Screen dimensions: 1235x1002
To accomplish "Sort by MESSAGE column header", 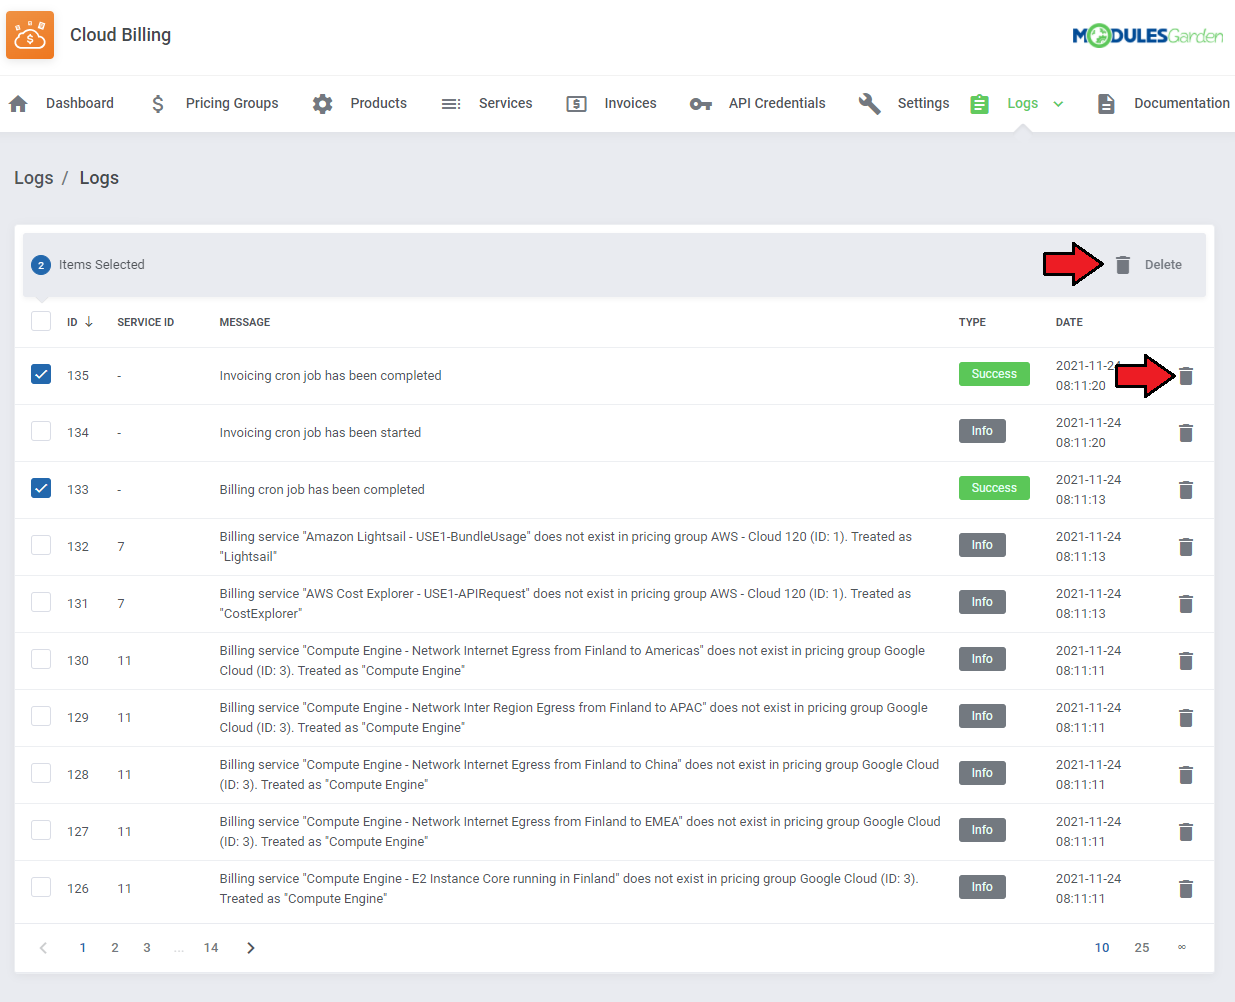I will [245, 322].
